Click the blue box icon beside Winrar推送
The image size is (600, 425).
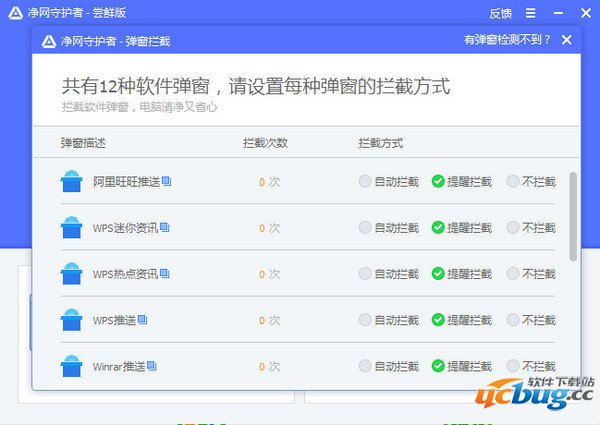pos(72,366)
